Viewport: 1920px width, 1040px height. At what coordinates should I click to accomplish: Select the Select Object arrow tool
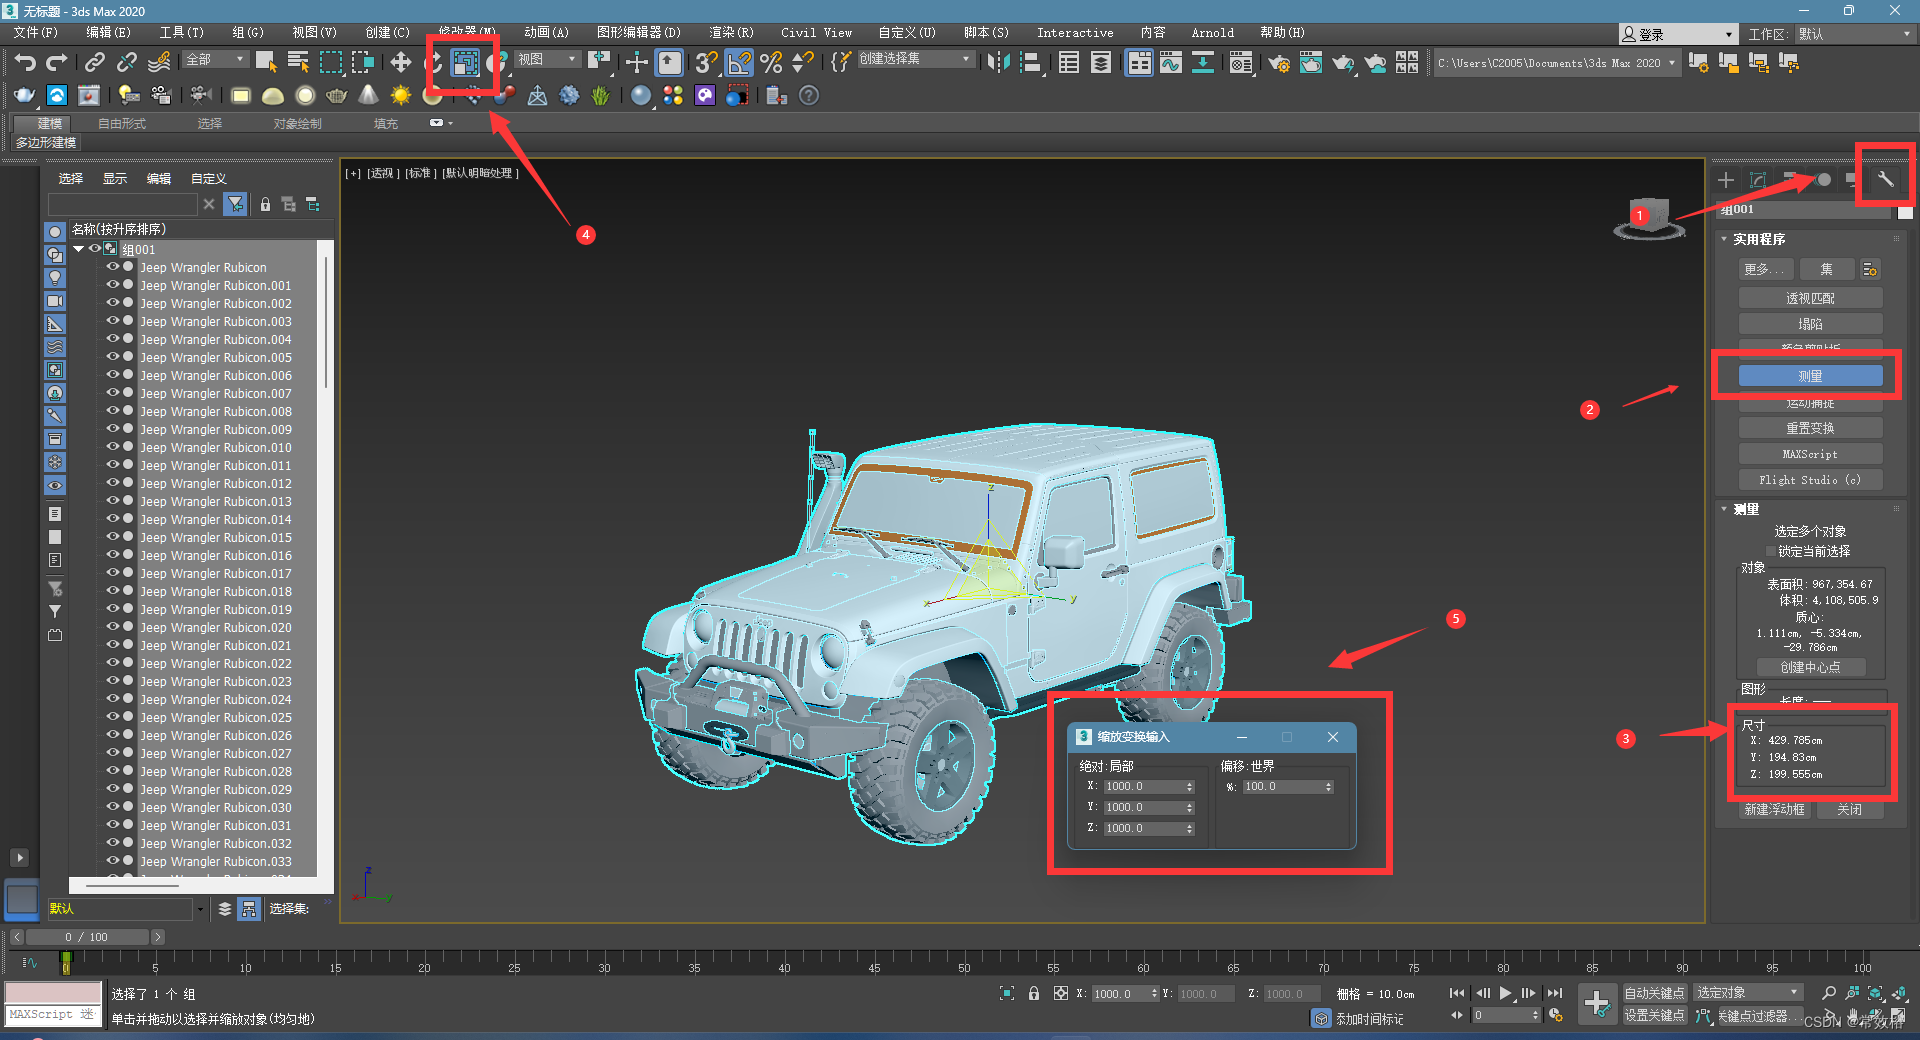tap(266, 63)
